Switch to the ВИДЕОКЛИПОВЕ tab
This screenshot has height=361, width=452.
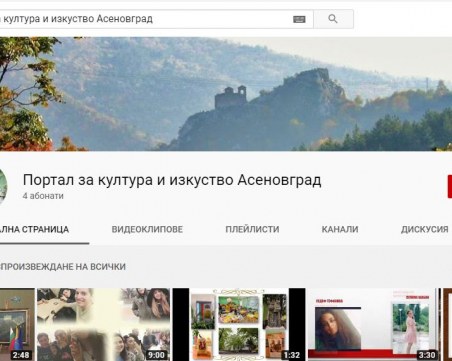coord(147,229)
